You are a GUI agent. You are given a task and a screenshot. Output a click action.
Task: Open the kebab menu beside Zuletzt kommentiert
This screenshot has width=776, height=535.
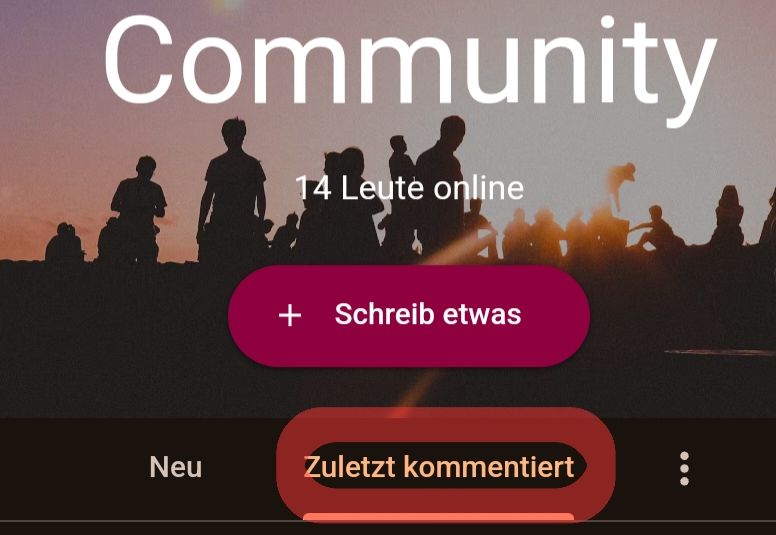[x=684, y=468]
